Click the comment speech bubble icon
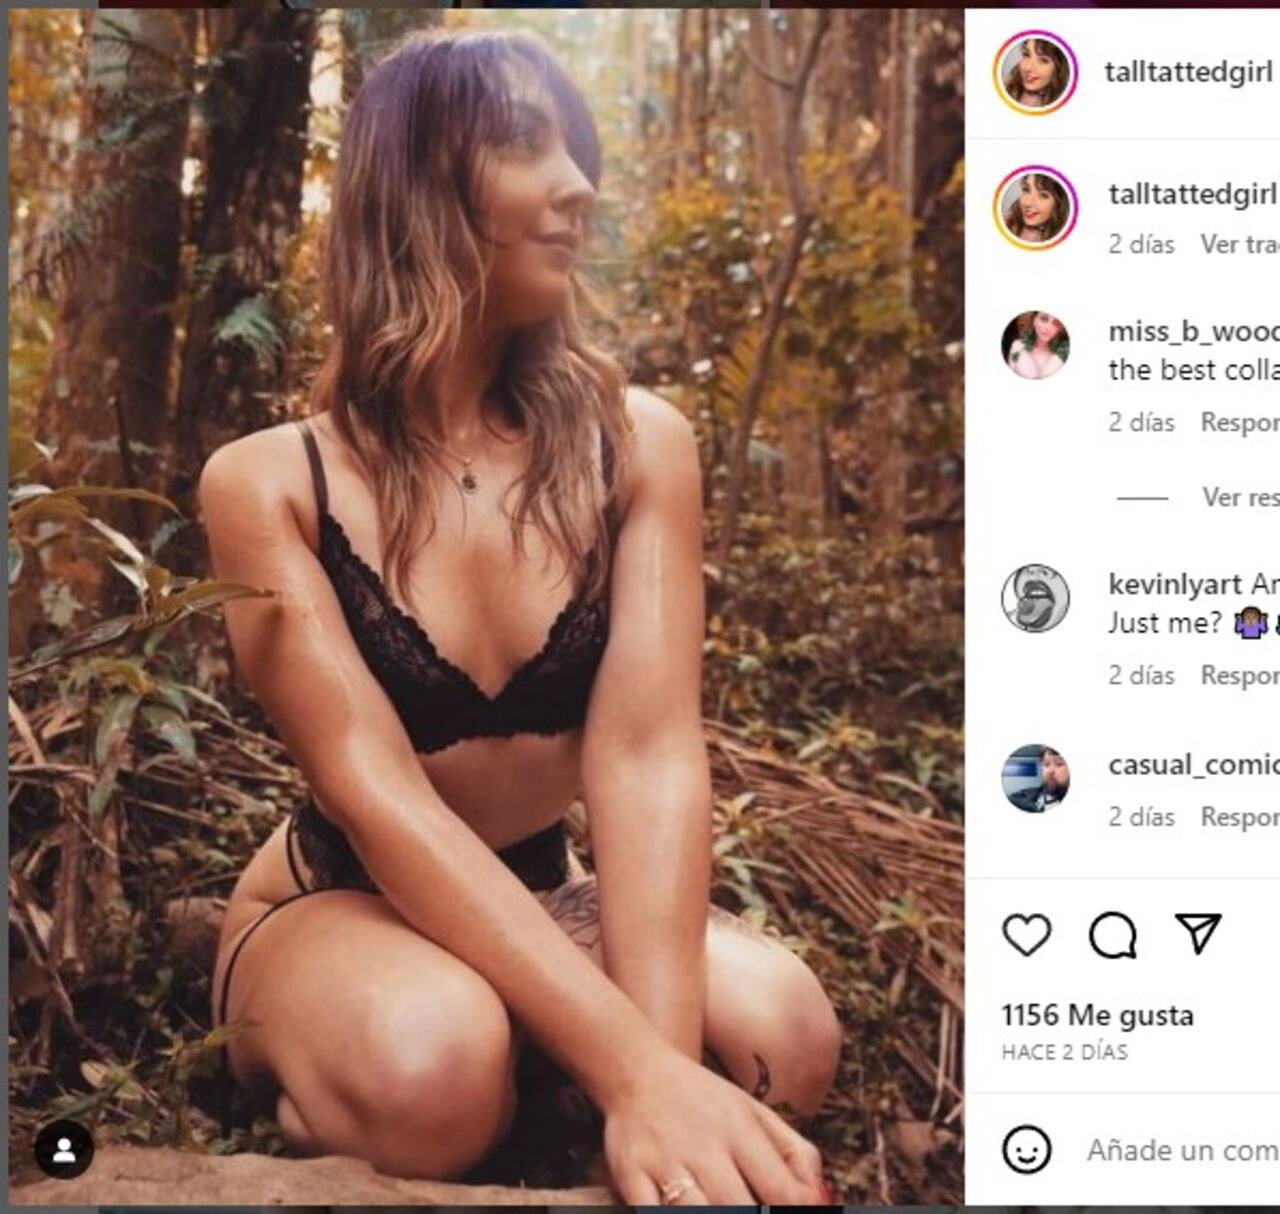The image size is (1280, 1214). [x=1112, y=935]
